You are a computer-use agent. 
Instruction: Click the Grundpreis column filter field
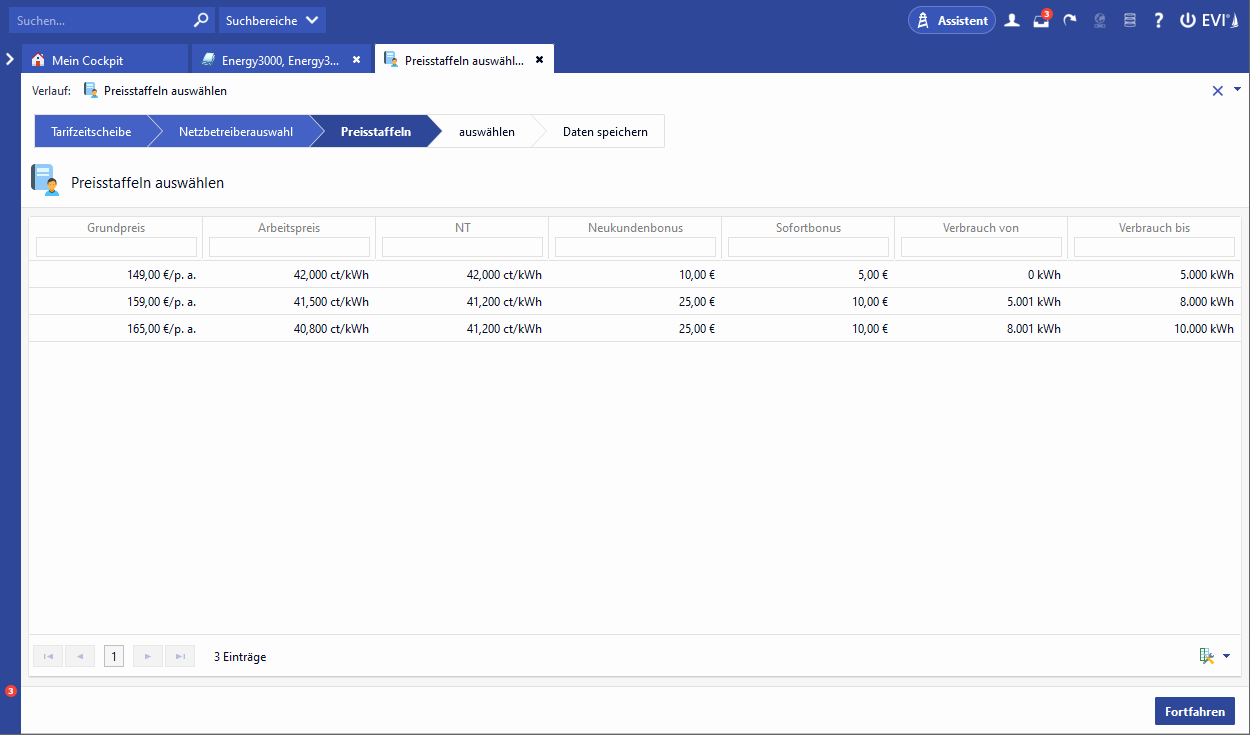coord(116,247)
